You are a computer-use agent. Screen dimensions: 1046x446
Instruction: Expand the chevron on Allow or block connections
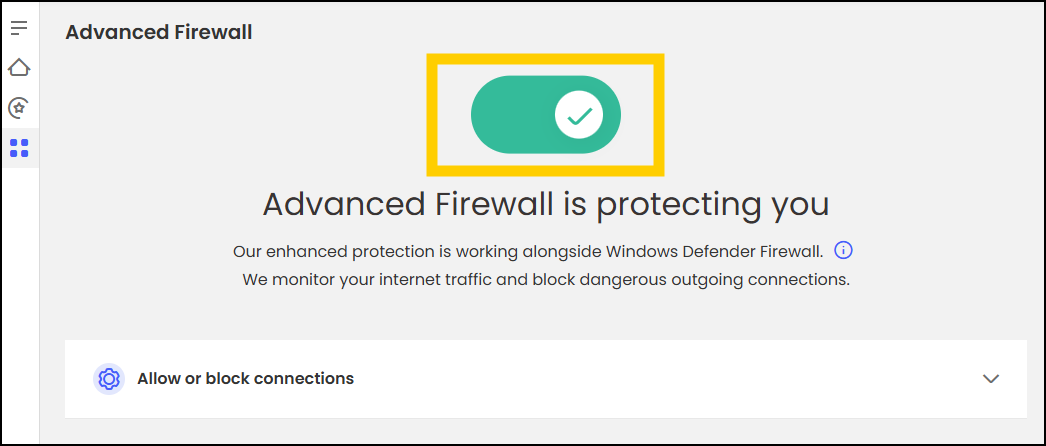(x=991, y=379)
